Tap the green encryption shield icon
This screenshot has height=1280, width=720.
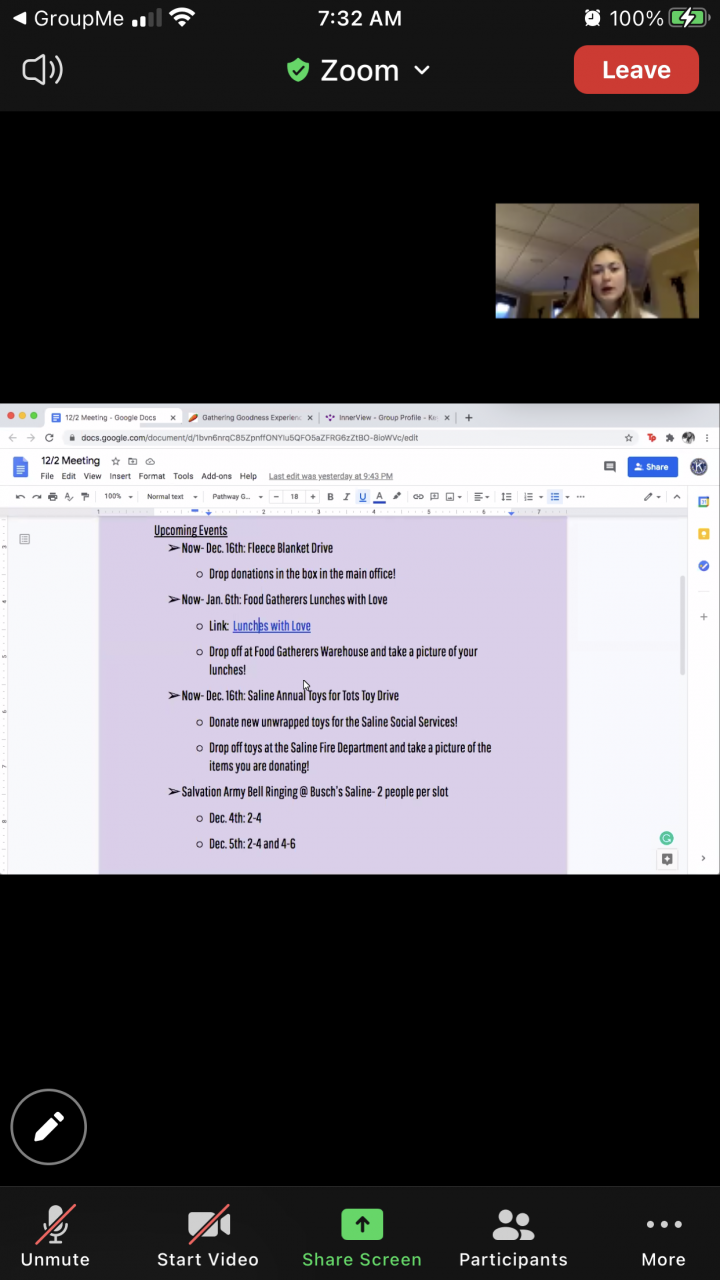(x=298, y=70)
